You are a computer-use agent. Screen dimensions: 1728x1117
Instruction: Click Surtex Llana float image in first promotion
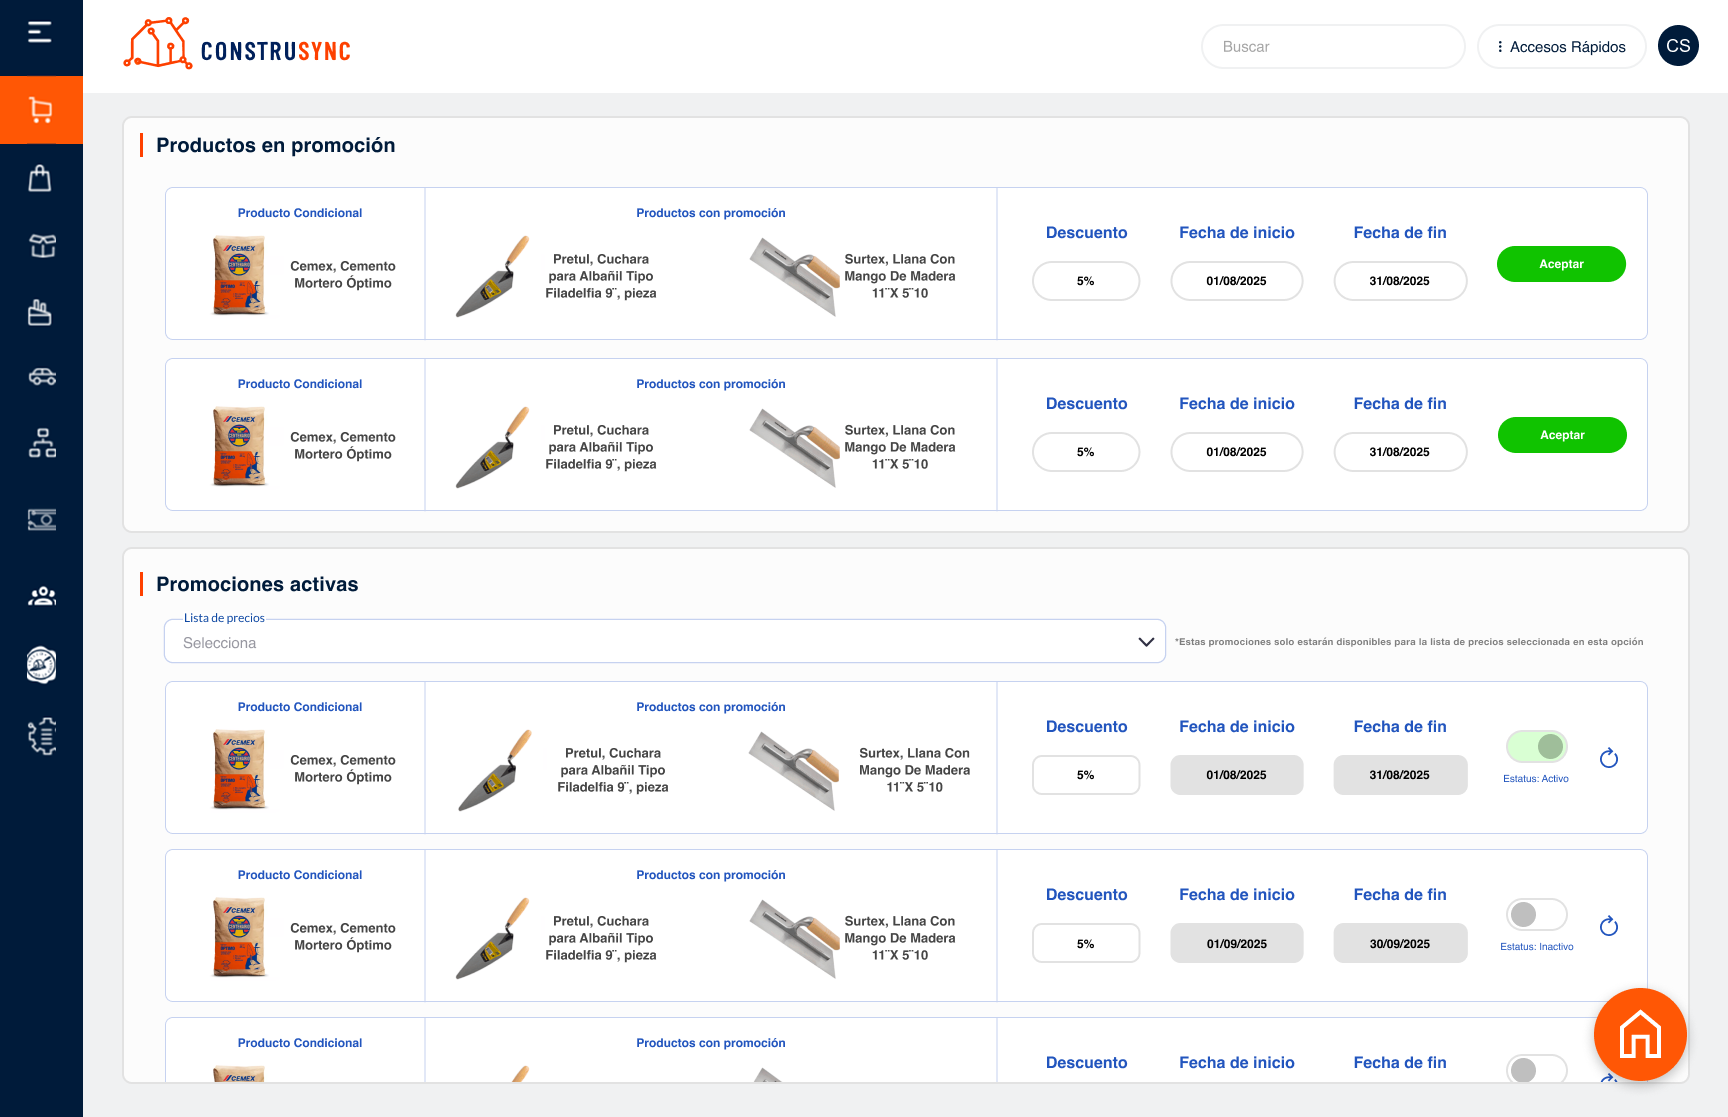795,276
